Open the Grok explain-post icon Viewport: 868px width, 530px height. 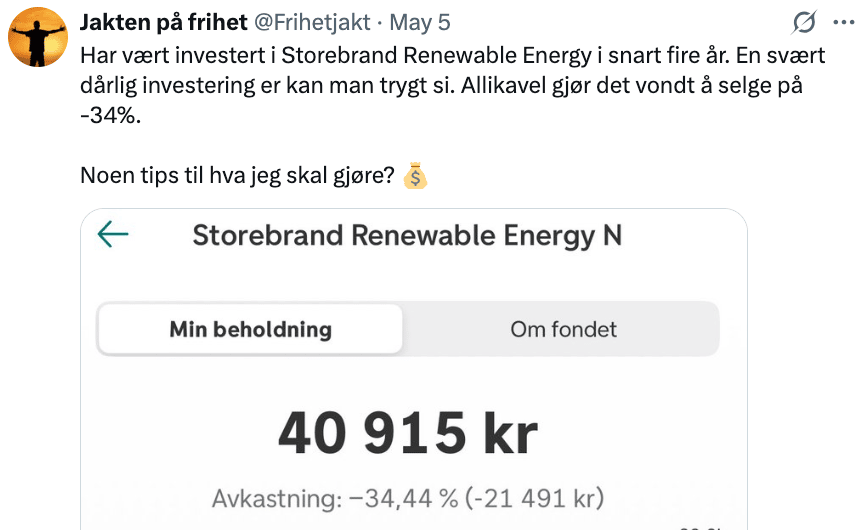804,22
